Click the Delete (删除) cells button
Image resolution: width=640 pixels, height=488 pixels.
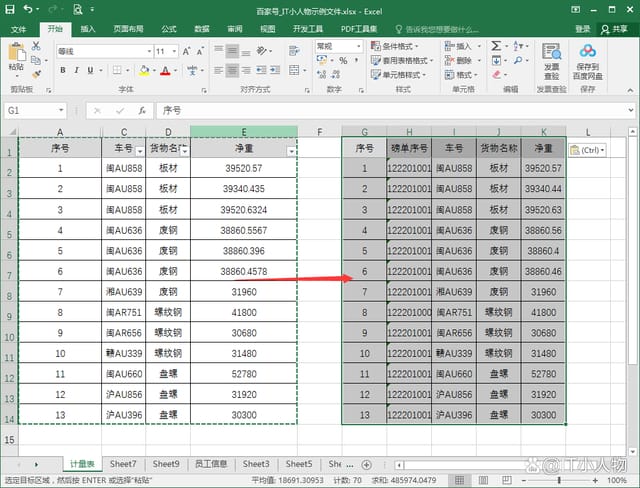coord(462,60)
